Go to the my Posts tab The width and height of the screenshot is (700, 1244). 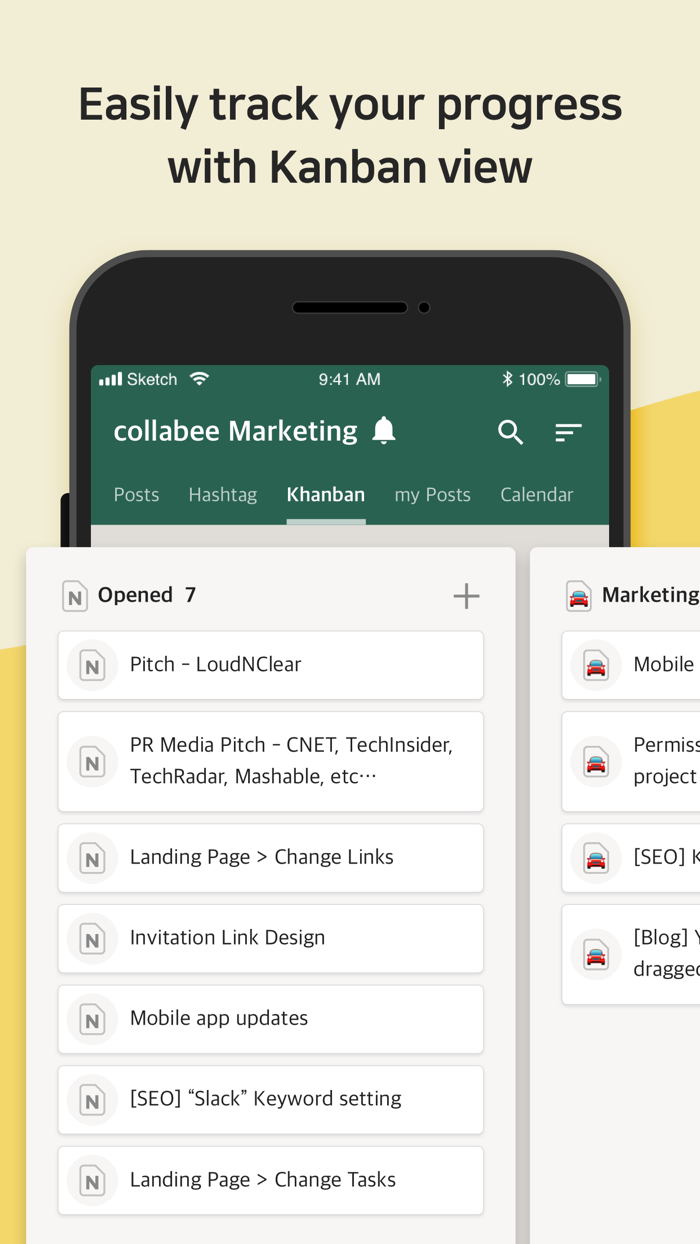pos(432,494)
